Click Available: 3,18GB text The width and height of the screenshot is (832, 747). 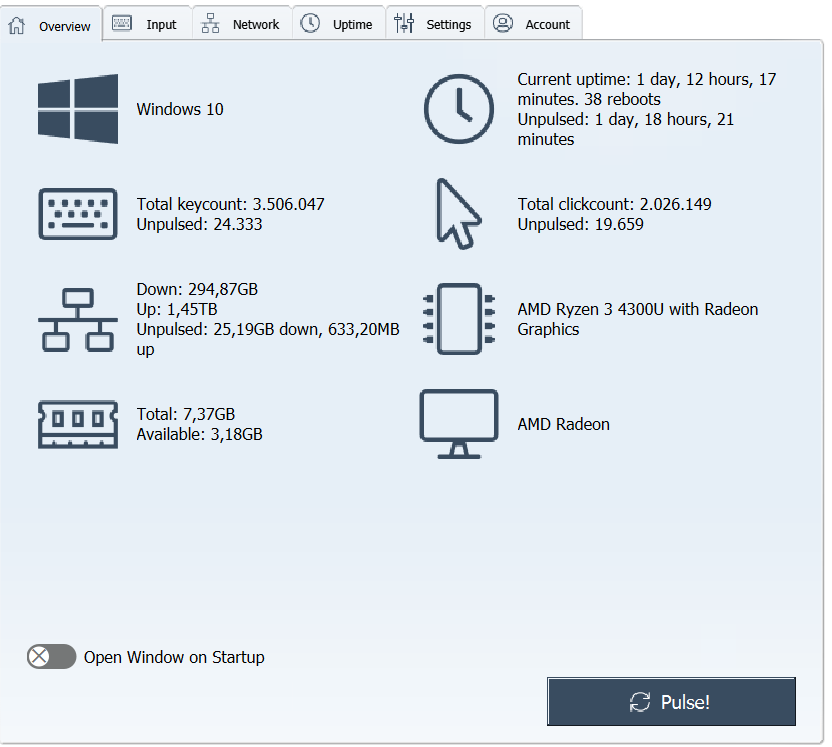pyautogui.click(x=200, y=435)
